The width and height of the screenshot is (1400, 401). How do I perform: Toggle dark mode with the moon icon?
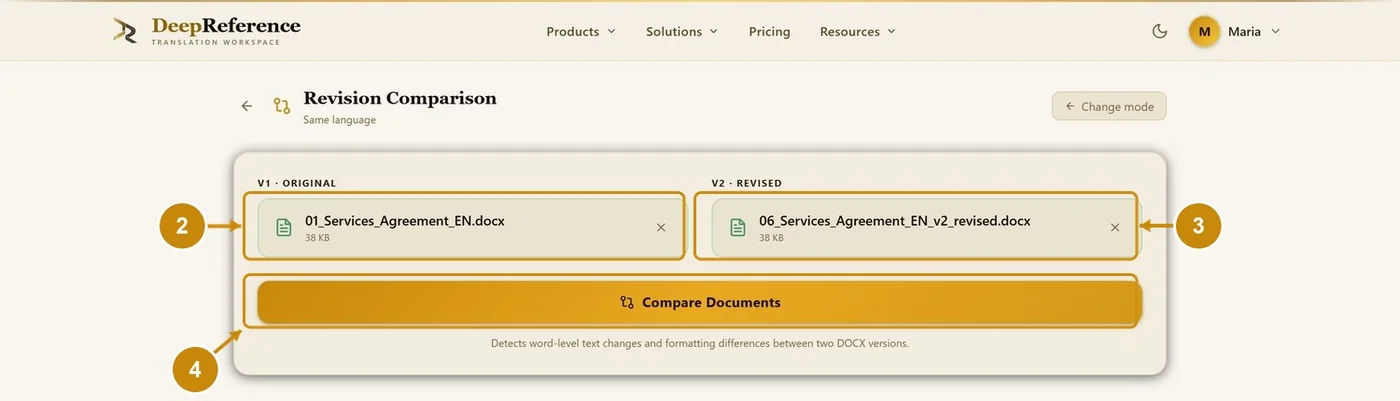(1160, 31)
